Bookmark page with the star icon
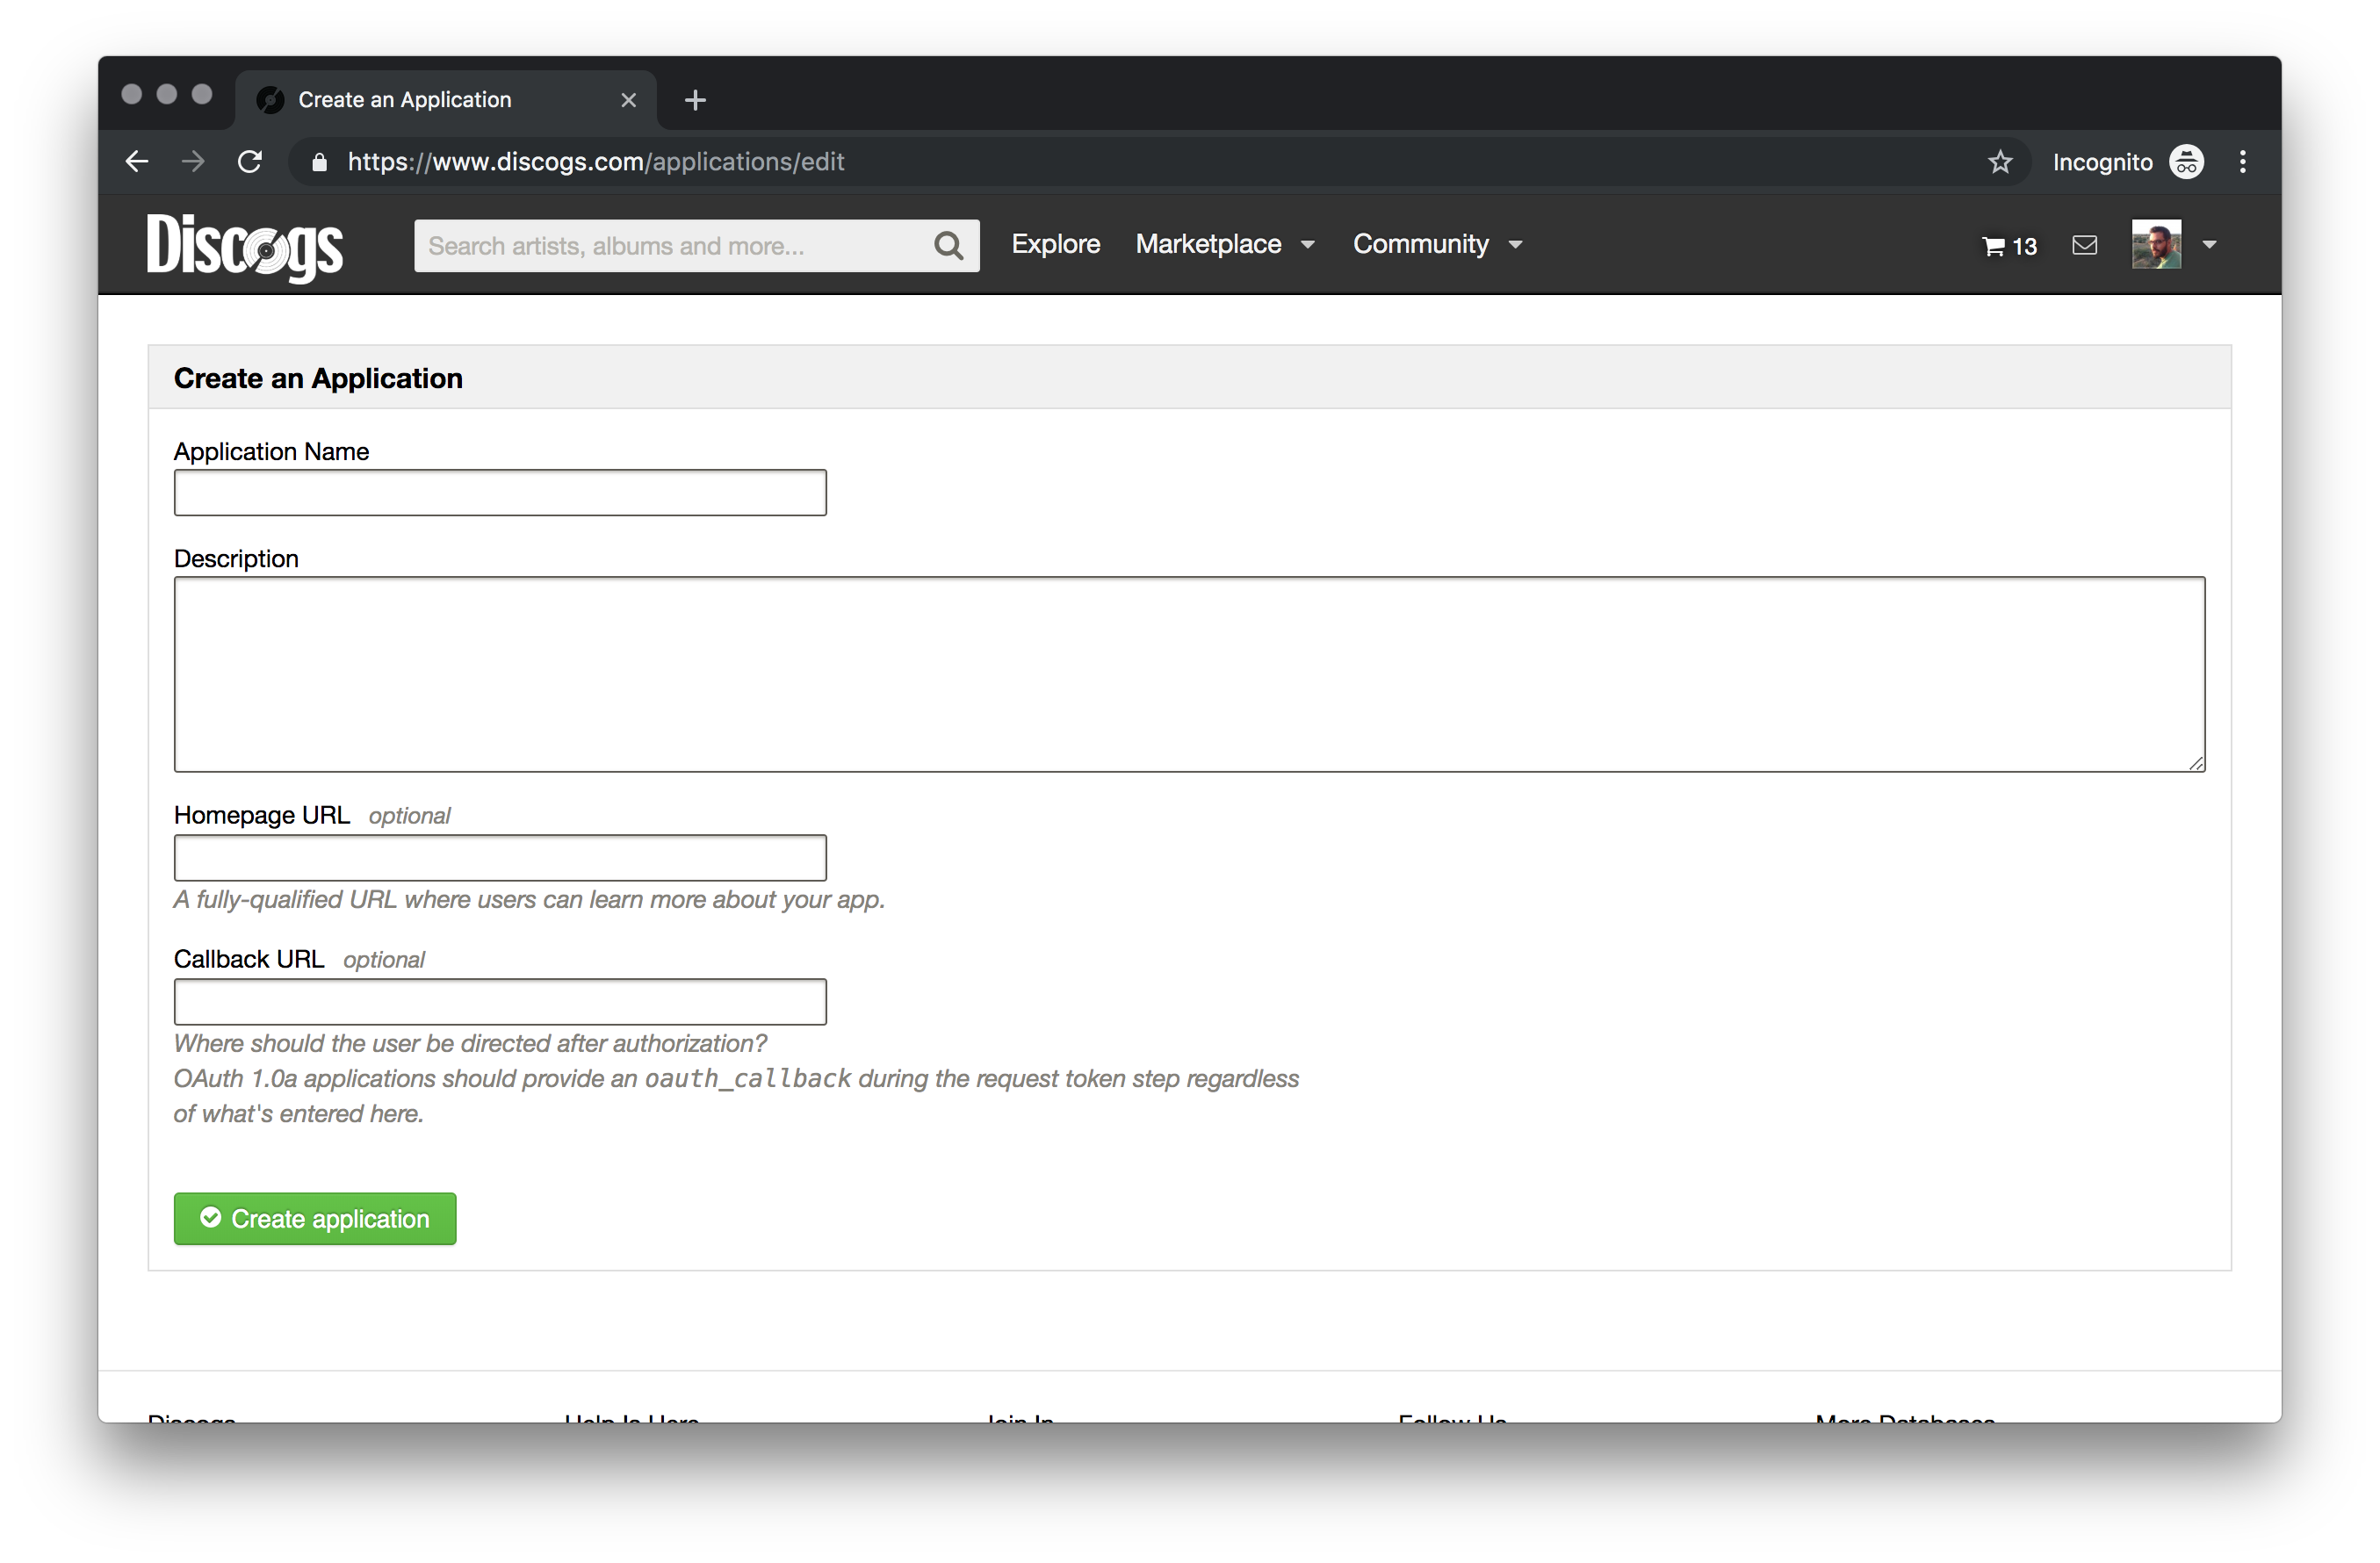Image resolution: width=2380 pixels, height=1563 pixels. coord(2000,162)
